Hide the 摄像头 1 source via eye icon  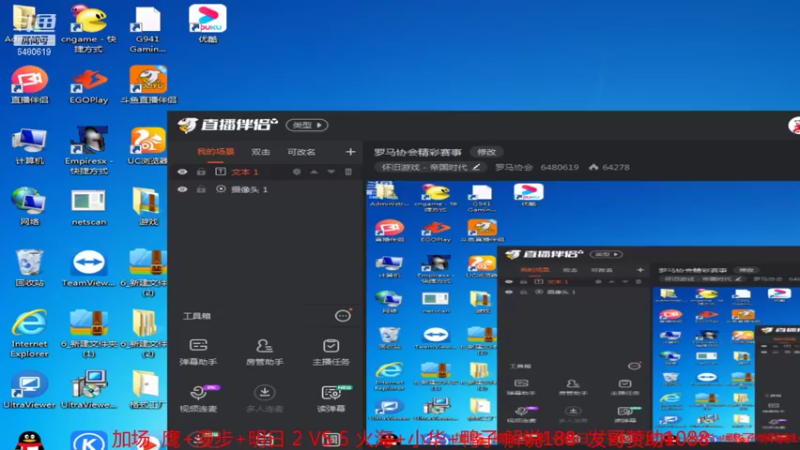[182, 189]
